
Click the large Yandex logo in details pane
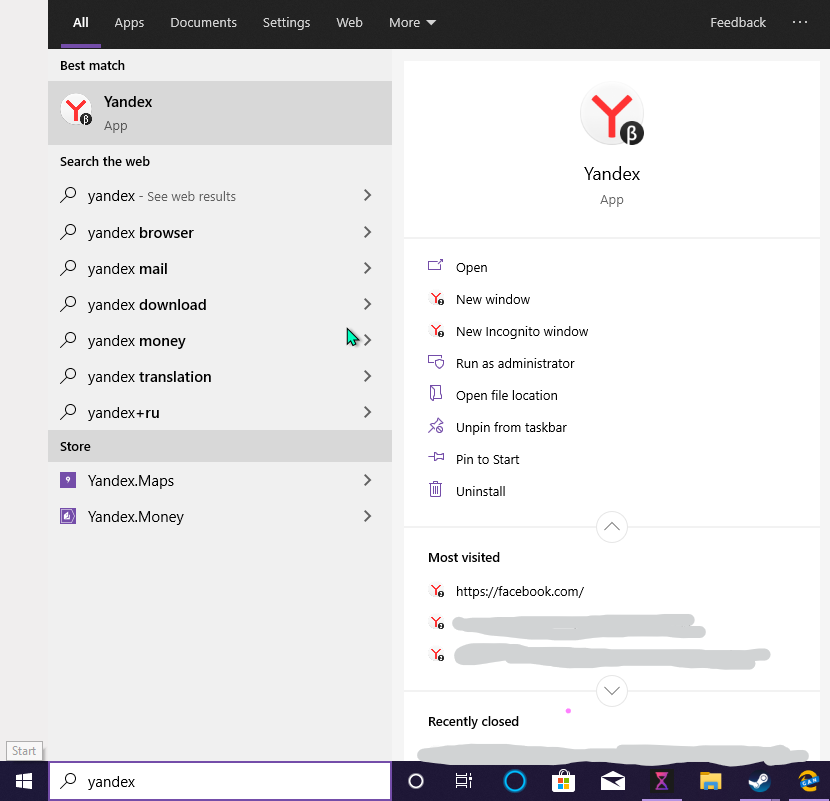pyautogui.click(x=612, y=114)
